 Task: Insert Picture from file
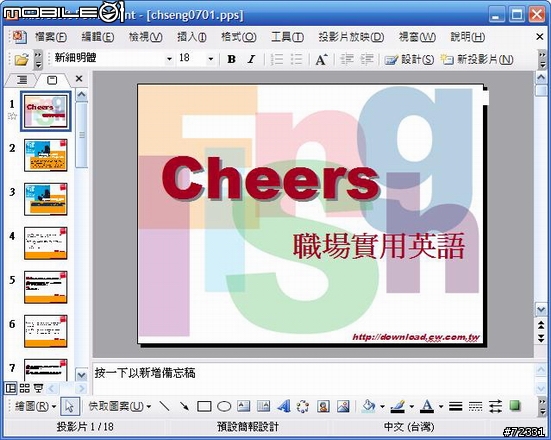pos(343,407)
